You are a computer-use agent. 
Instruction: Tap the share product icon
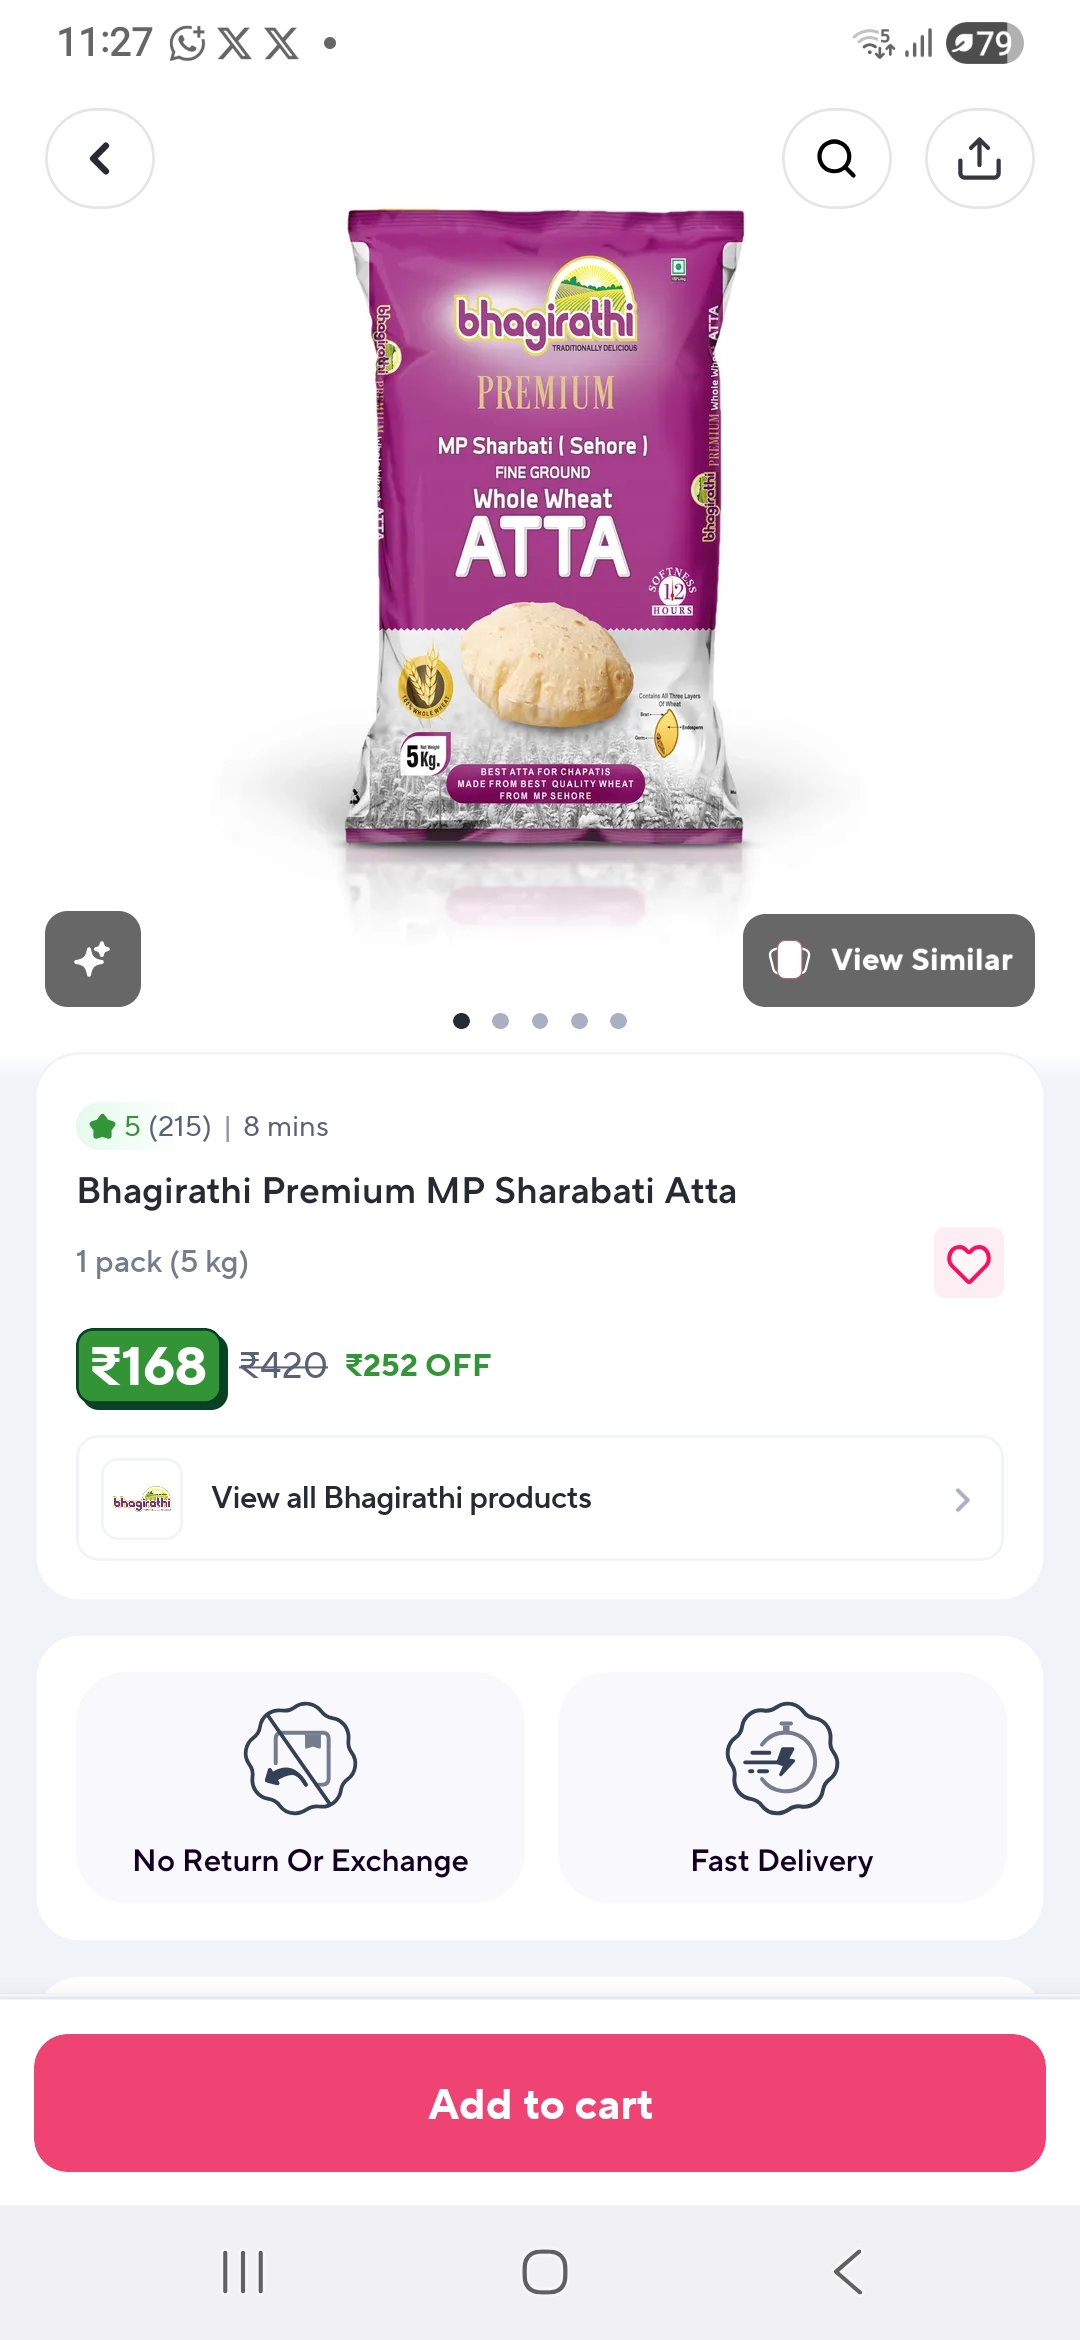(x=980, y=158)
